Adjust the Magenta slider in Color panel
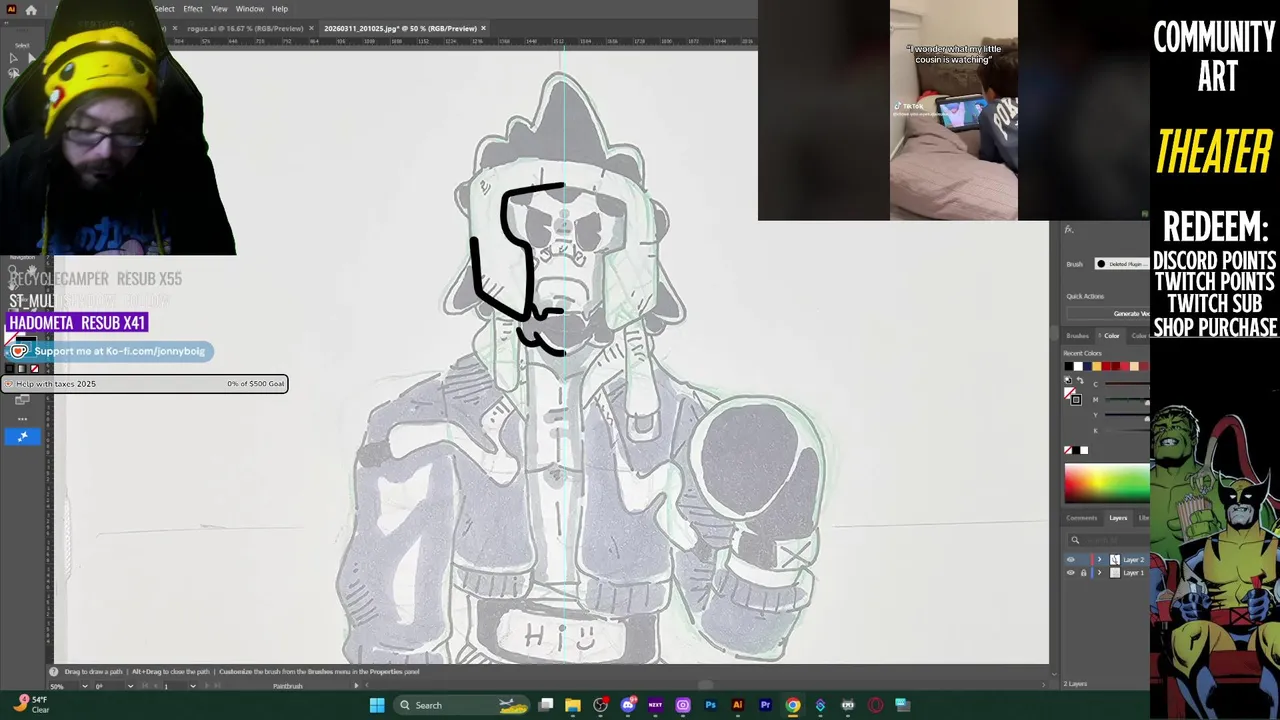This screenshot has height=720, width=1280. click(x=1127, y=399)
